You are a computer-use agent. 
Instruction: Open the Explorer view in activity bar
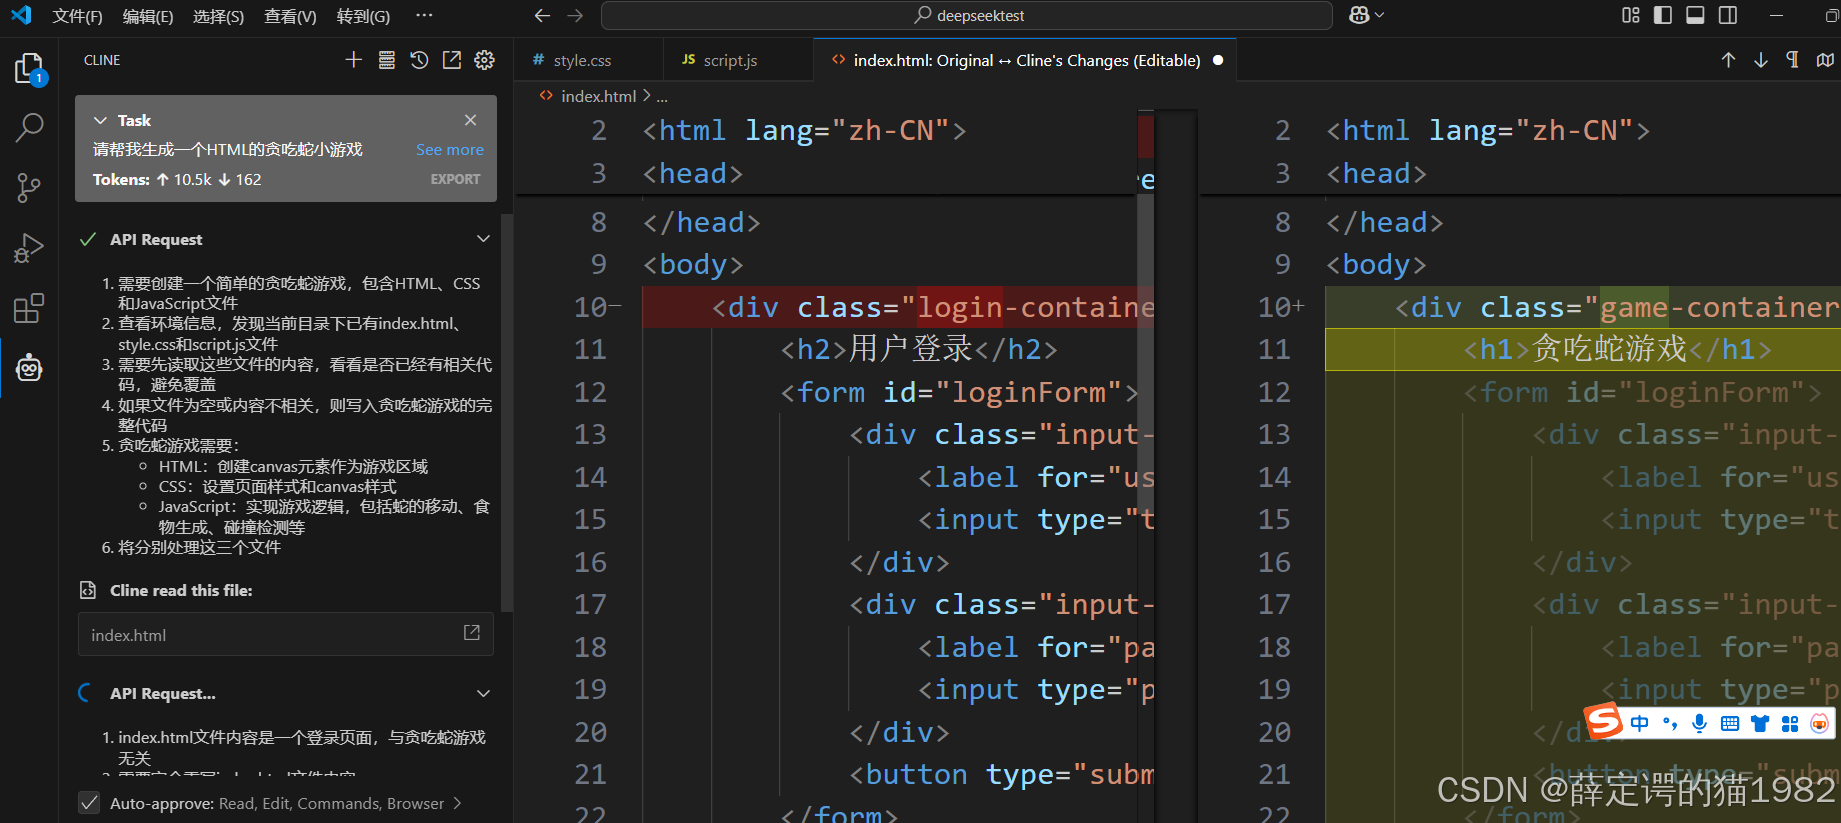(x=29, y=68)
